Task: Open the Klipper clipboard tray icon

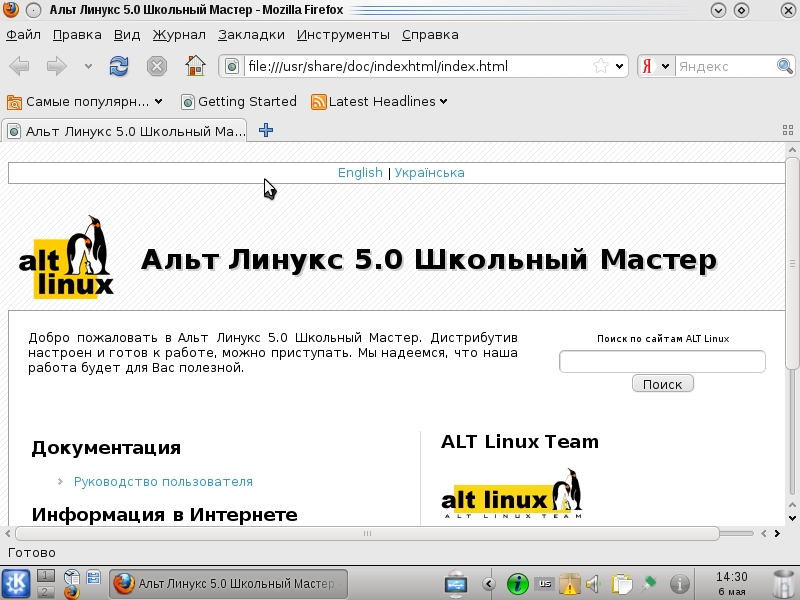Action: [x=622, y=584]
